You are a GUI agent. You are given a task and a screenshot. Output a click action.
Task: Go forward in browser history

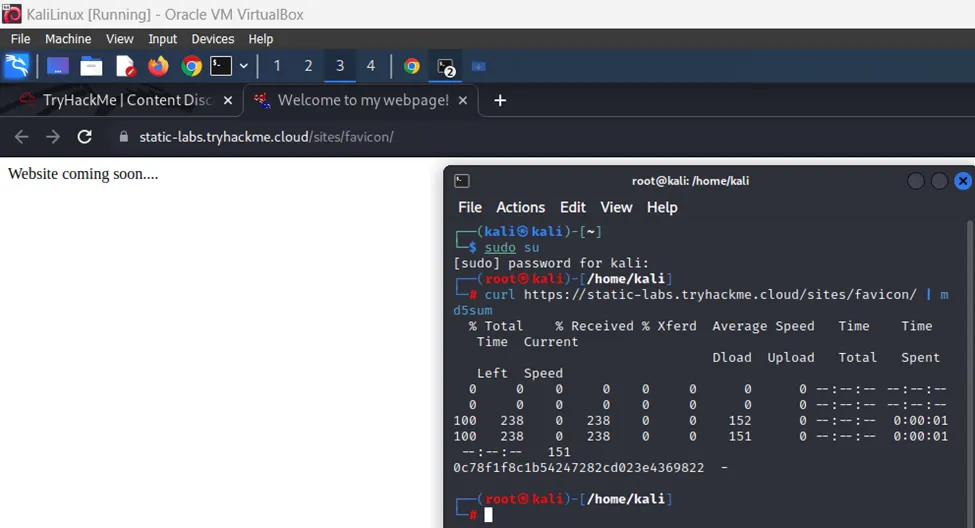click(53, 137)
